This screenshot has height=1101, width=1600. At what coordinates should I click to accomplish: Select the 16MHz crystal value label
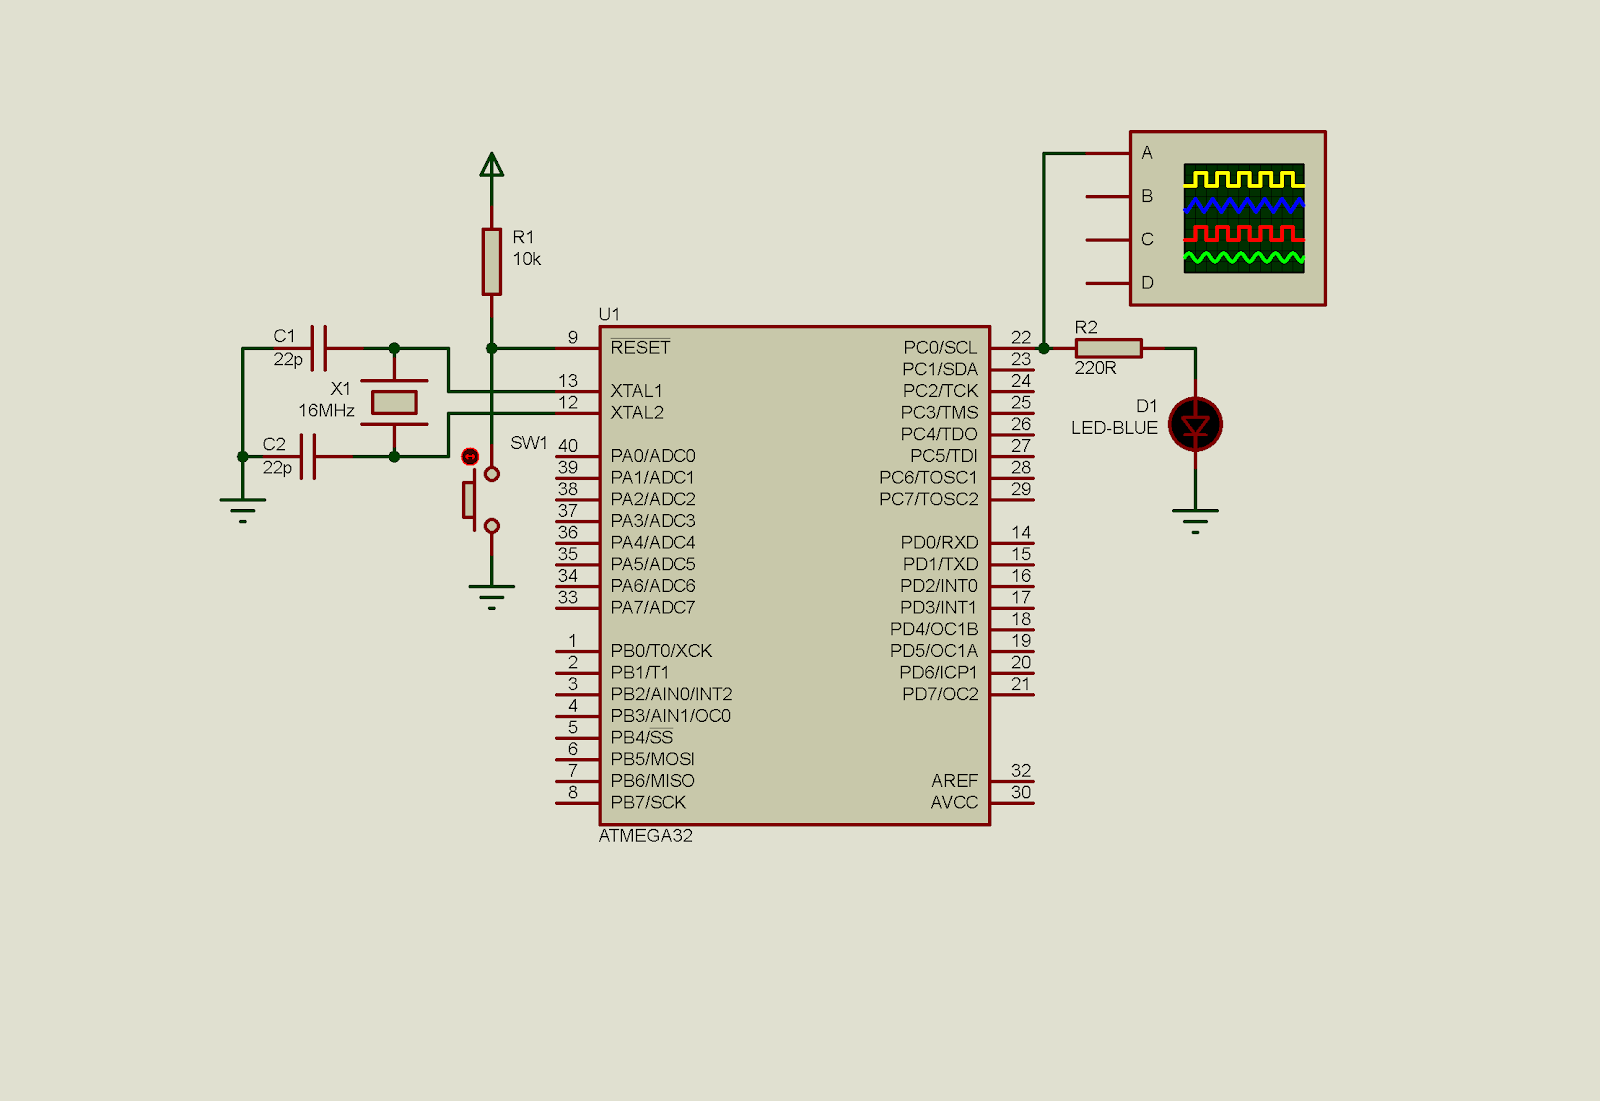click(x=326, y=411)
